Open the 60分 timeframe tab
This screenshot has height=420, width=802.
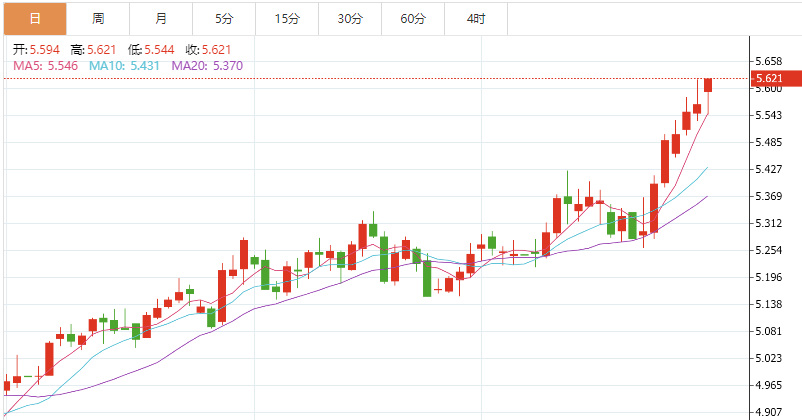413,19
